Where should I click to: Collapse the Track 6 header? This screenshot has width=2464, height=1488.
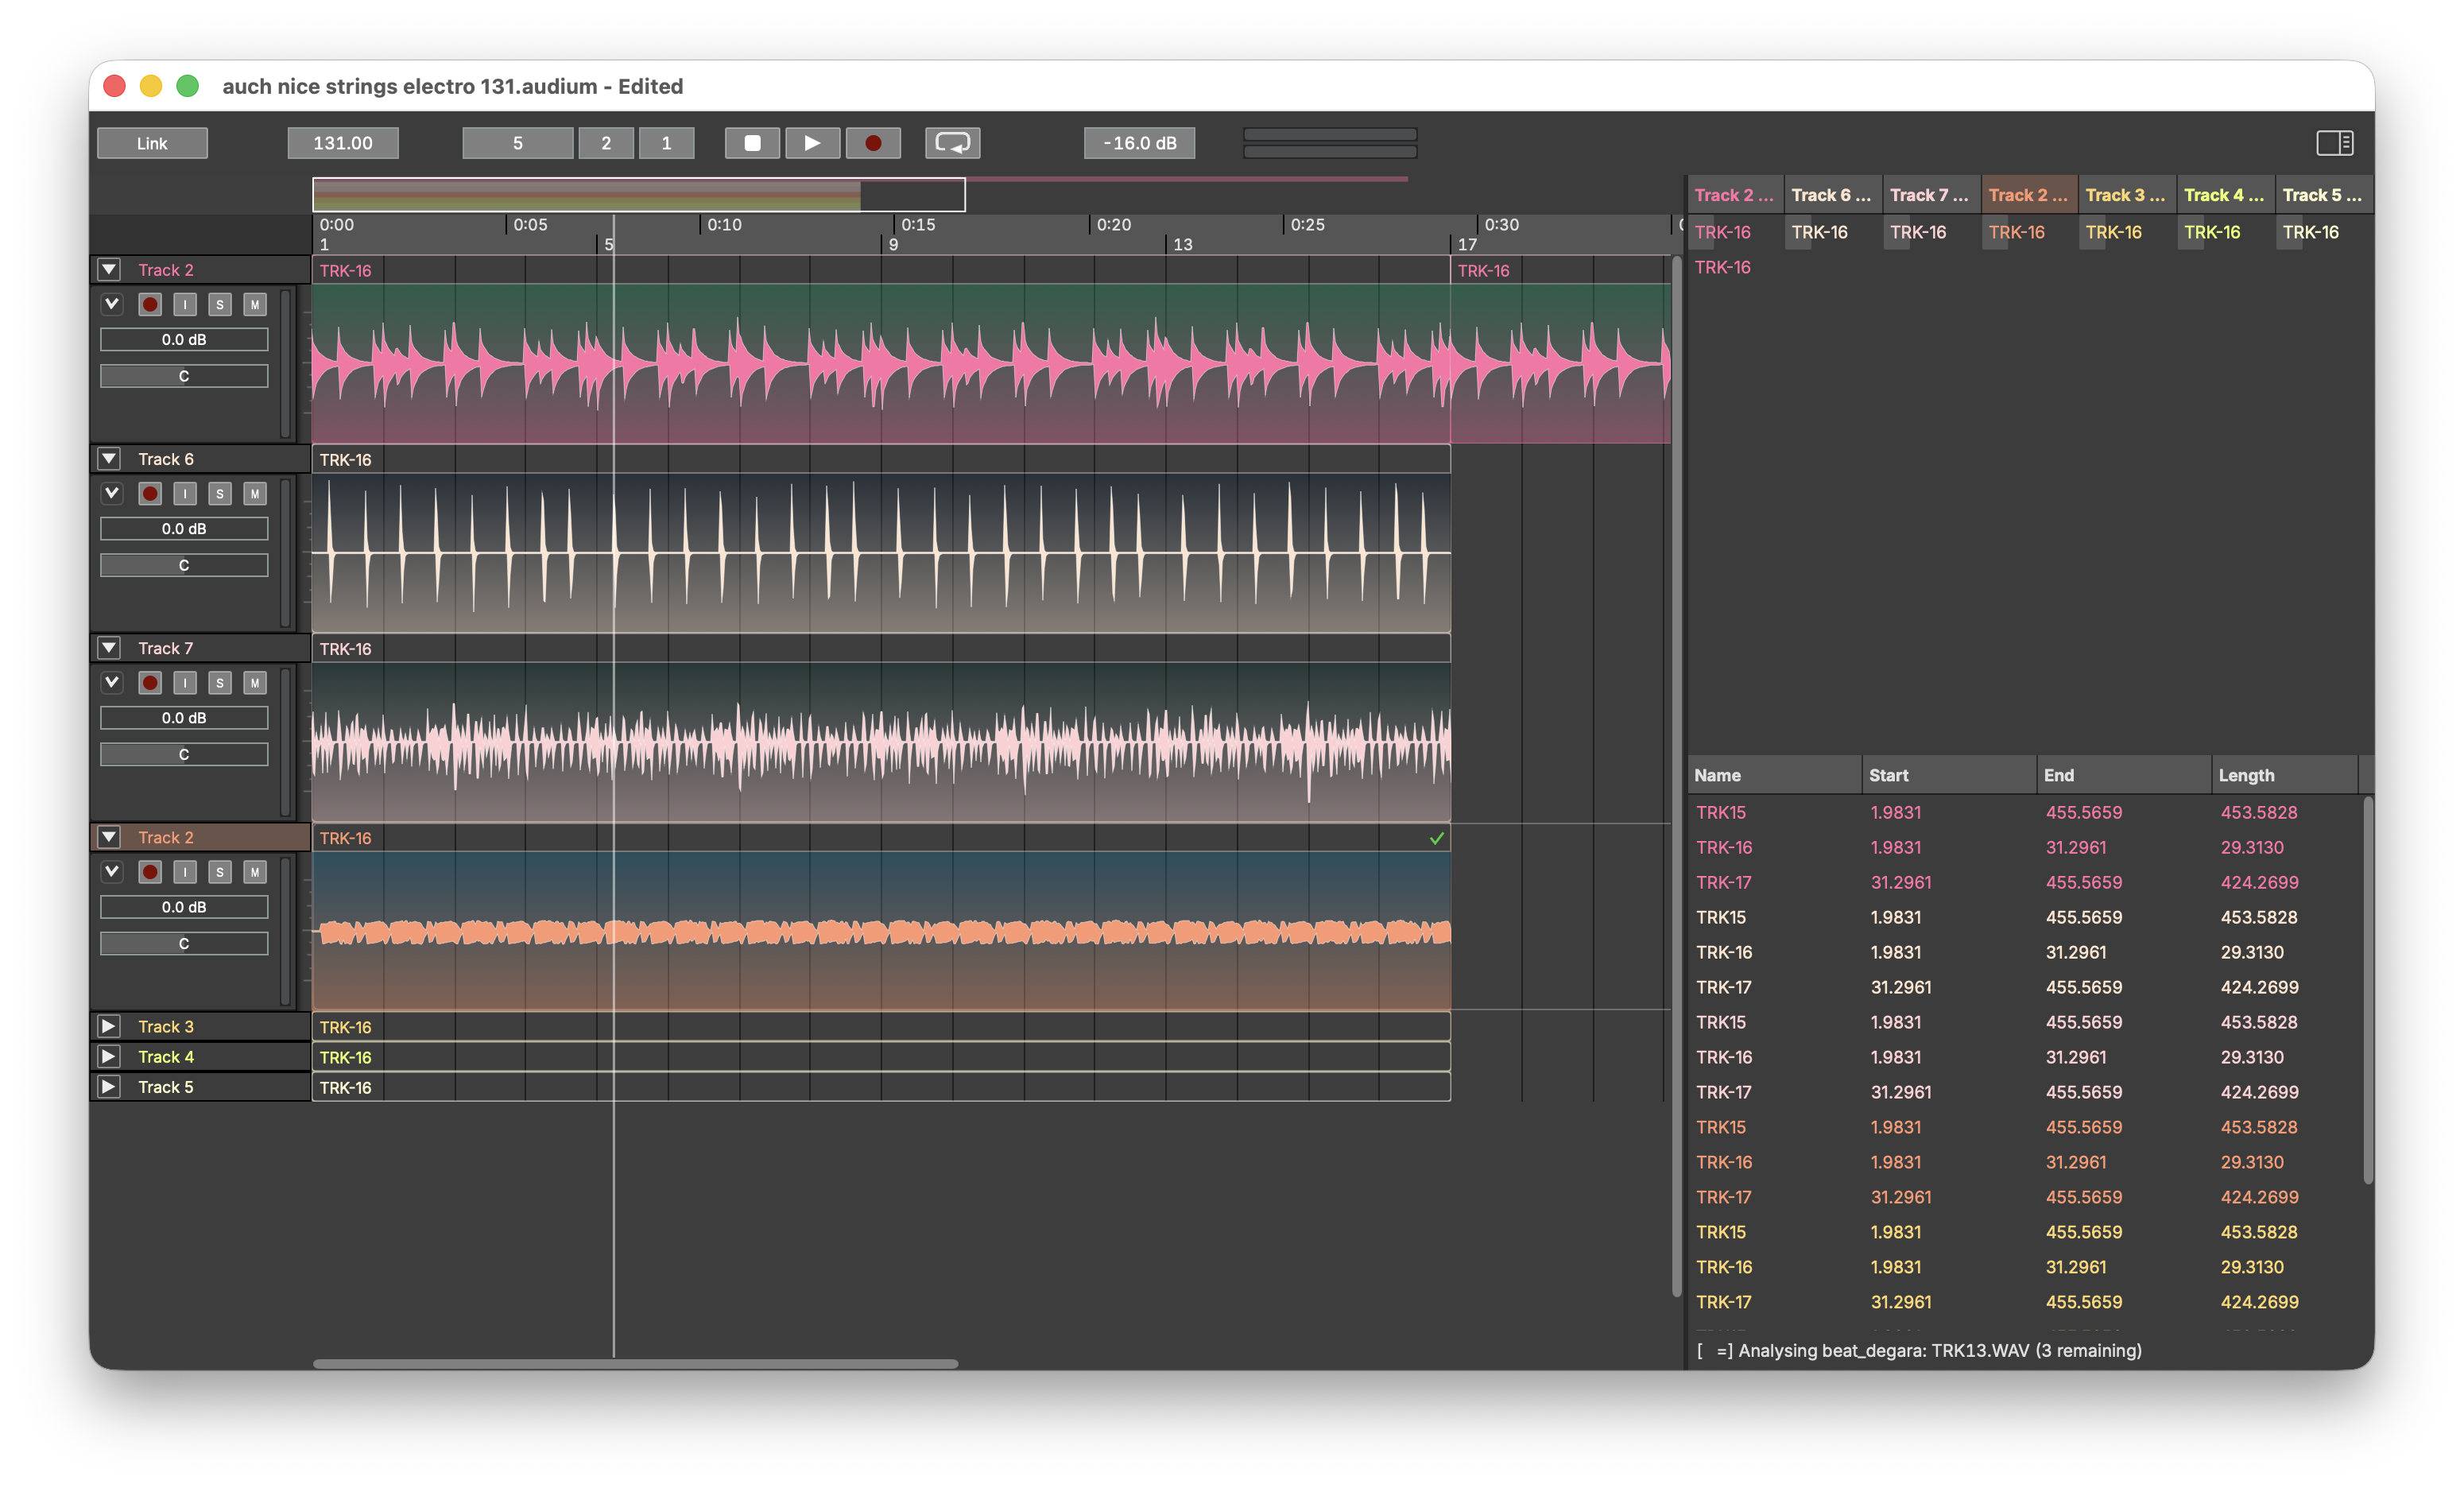(x=109, y=459)
